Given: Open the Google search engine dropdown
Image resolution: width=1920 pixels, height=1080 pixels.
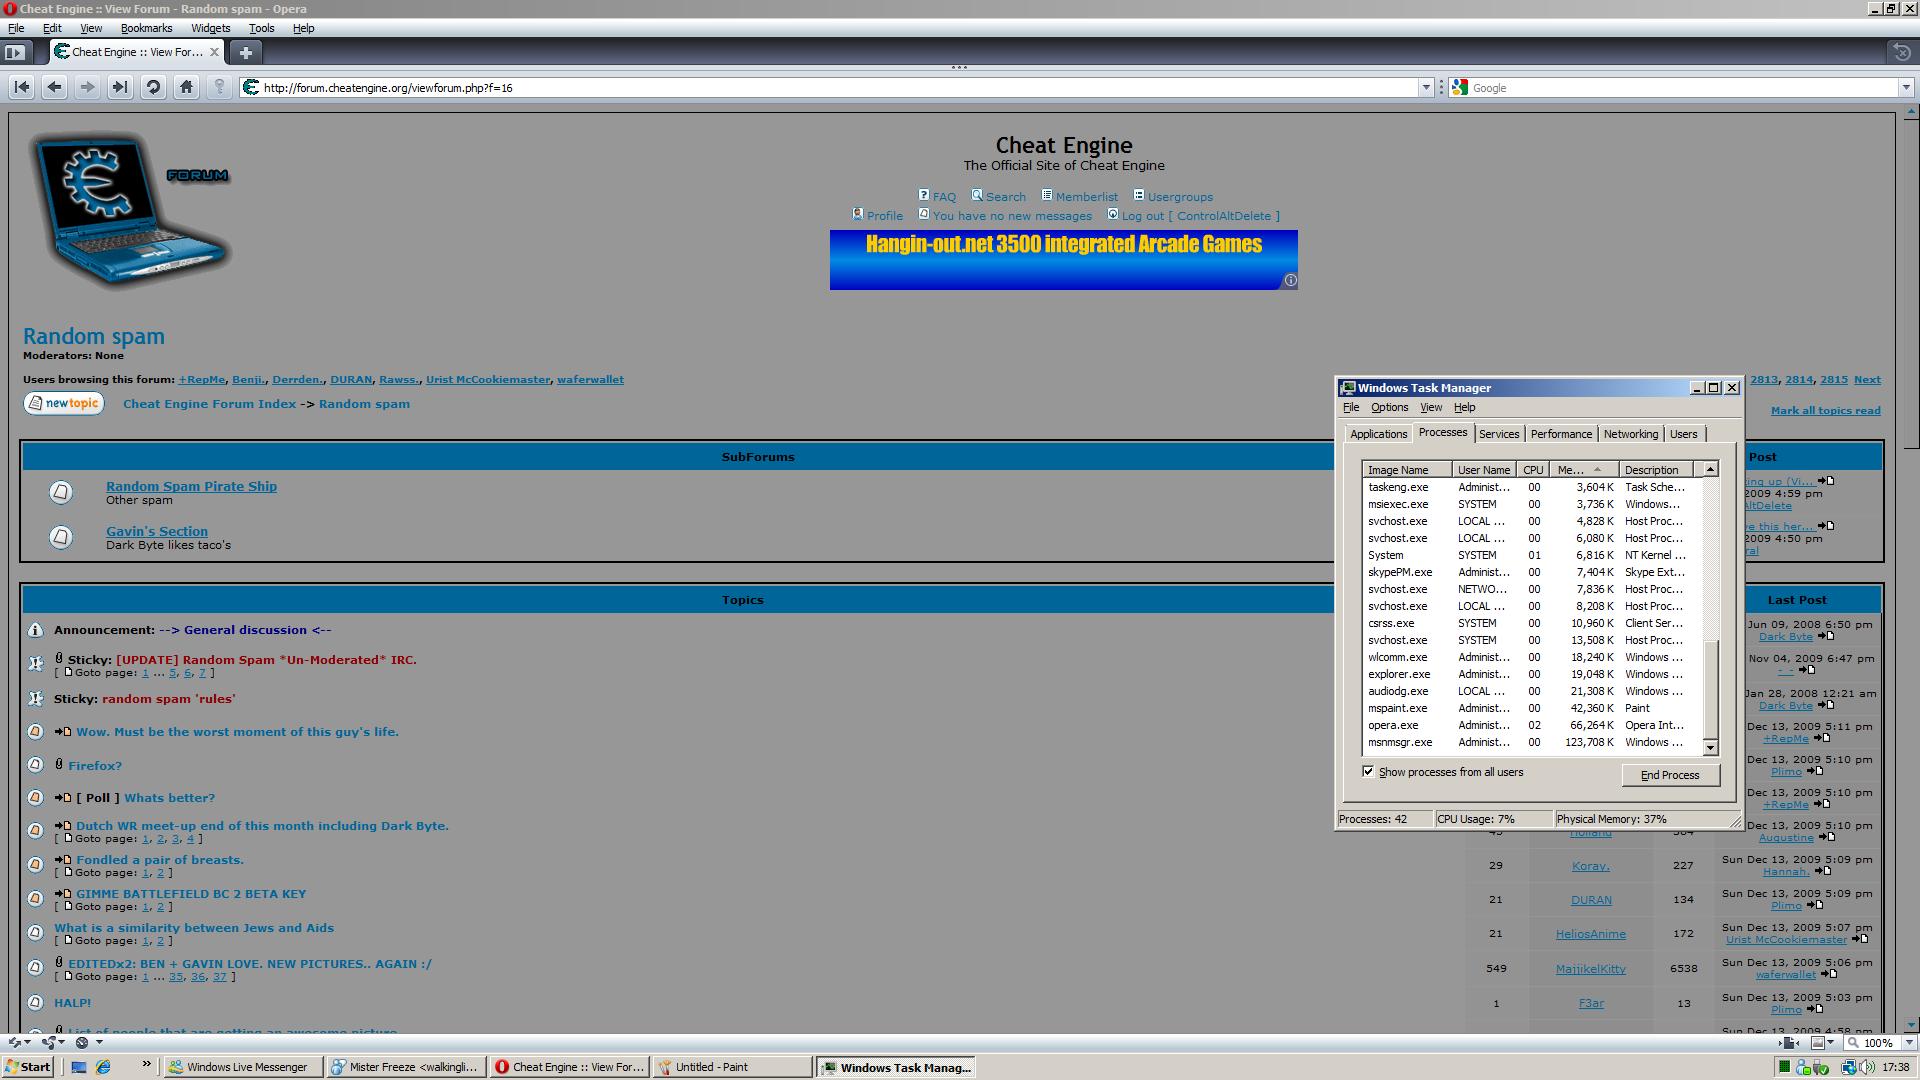Looking at the screenshot, I should pyautogui.click(x=1905, y=88).
